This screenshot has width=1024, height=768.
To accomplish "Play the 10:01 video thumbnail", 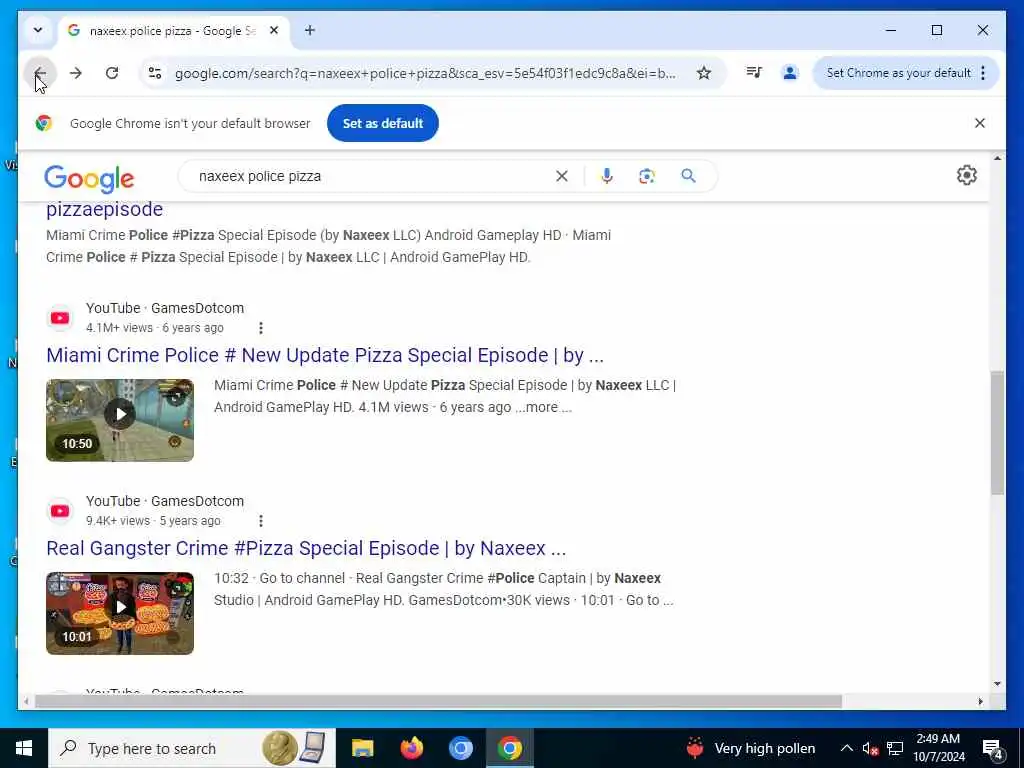I will click(120, 614).
